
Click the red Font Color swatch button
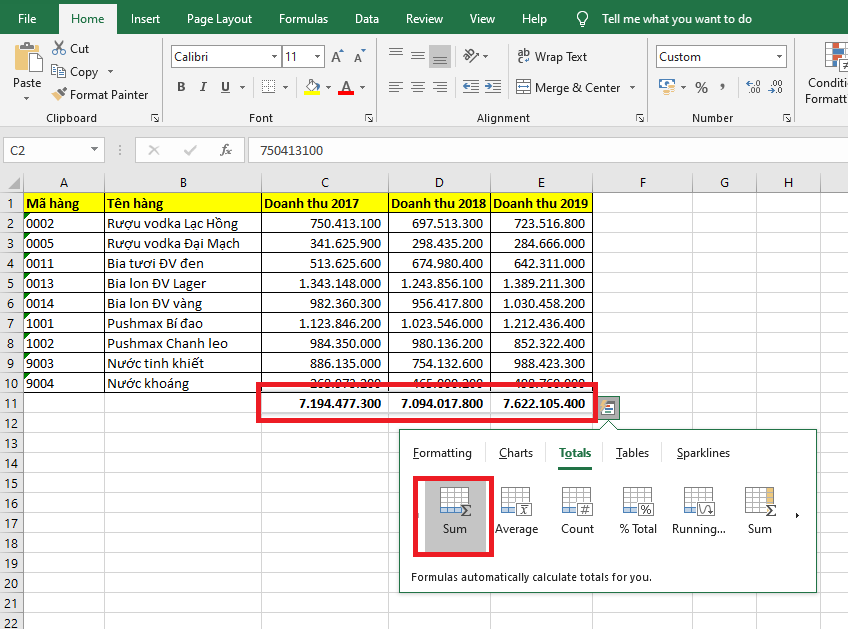pos(345,88)
